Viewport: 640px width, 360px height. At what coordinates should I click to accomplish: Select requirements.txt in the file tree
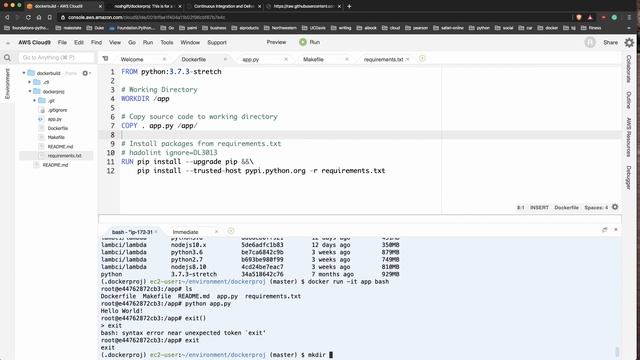pos(64,156)
